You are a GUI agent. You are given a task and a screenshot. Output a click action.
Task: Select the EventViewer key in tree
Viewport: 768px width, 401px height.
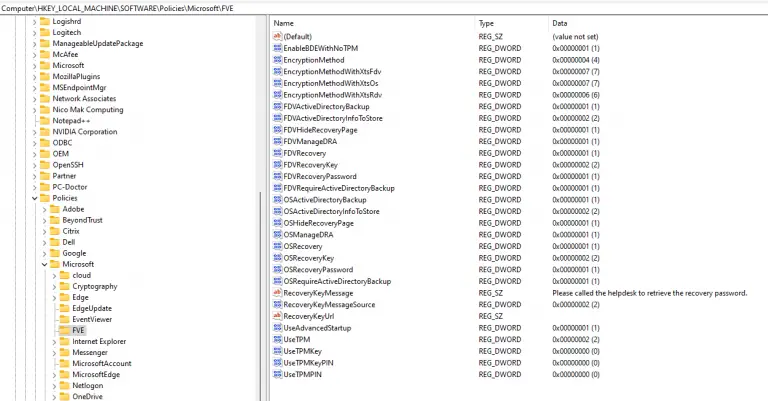click(92, 319)
